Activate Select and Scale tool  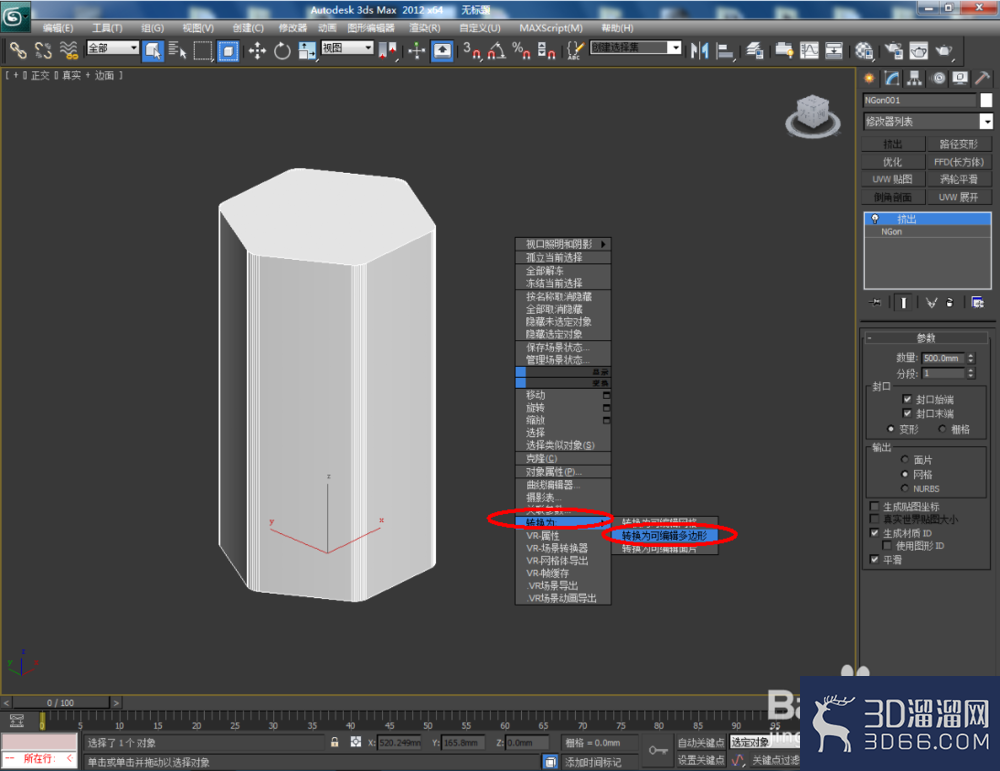307,50
